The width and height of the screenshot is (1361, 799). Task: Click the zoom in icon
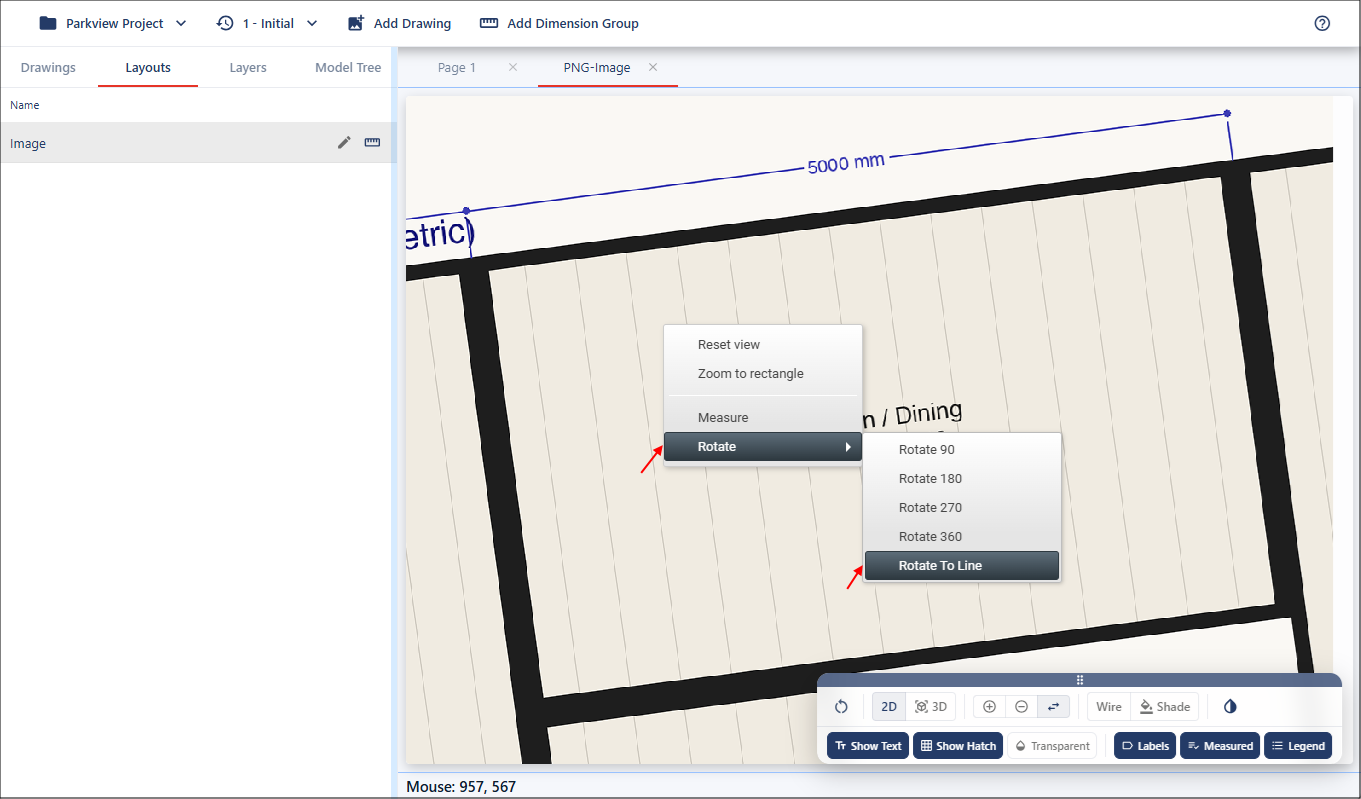[x=989, y=706]
